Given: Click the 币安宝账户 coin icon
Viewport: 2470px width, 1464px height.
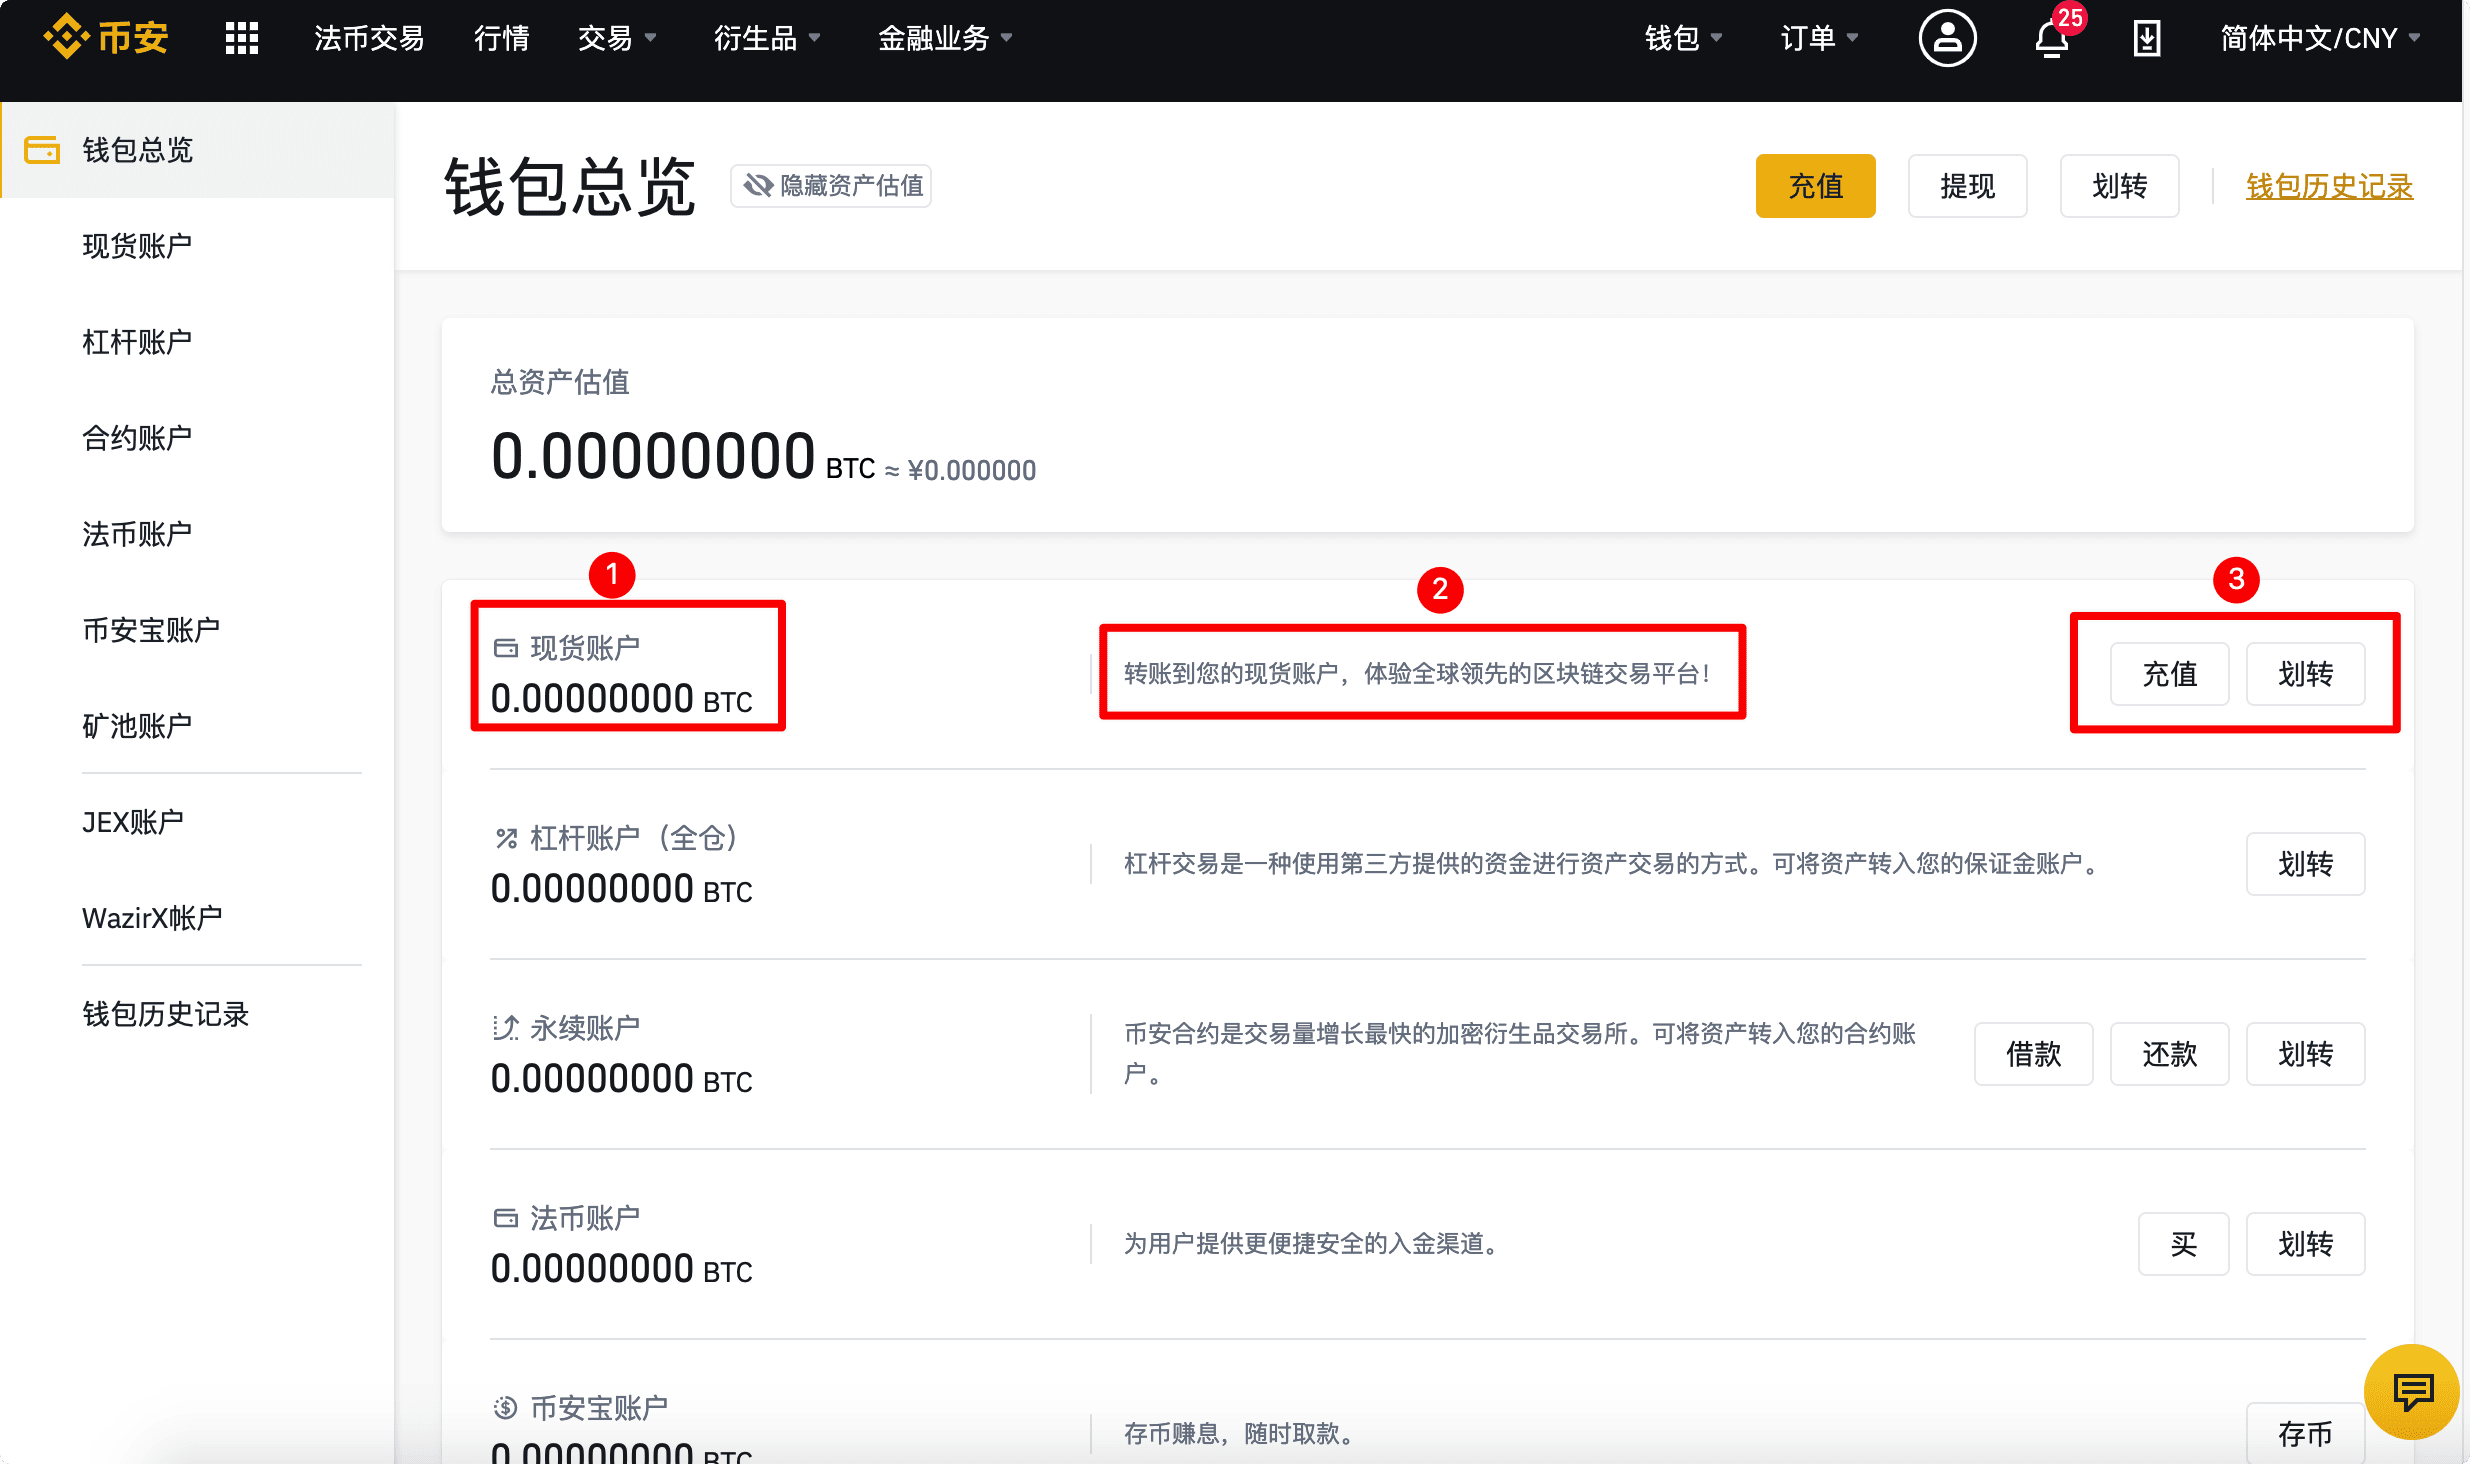Looking at the screenshot, I should pos(506,1408).
